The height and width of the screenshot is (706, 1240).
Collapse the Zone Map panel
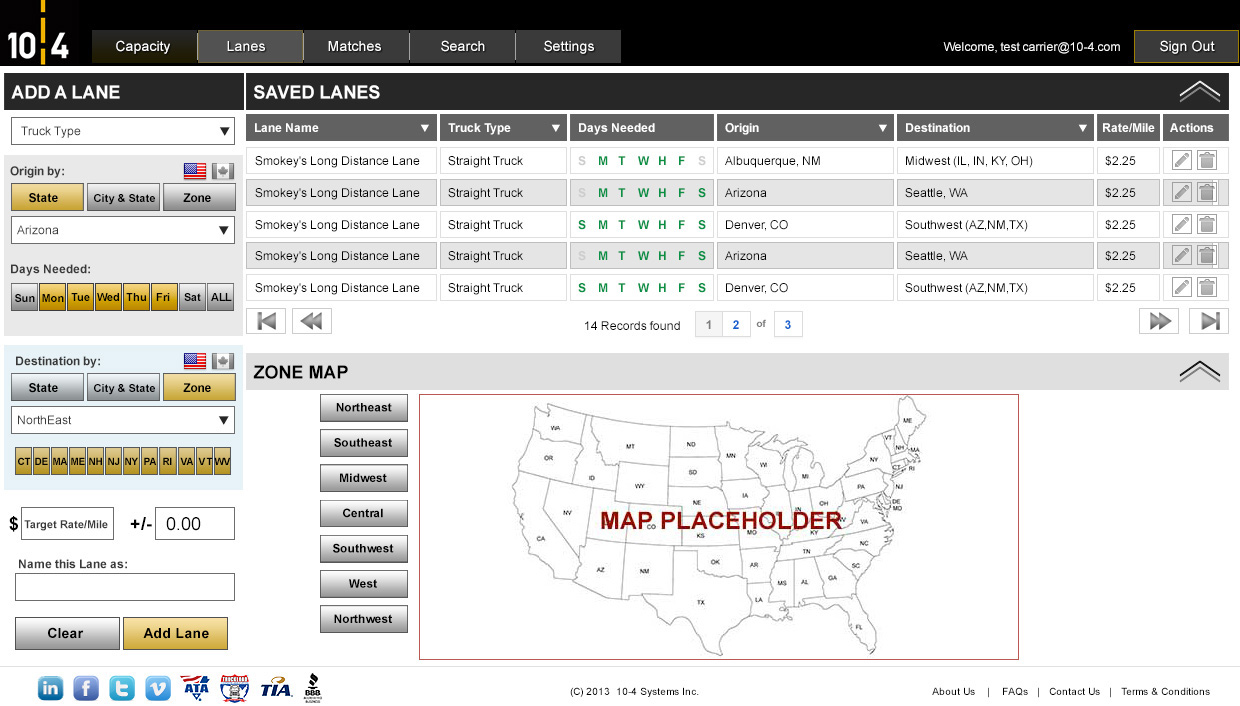[x=1199, y=372]
